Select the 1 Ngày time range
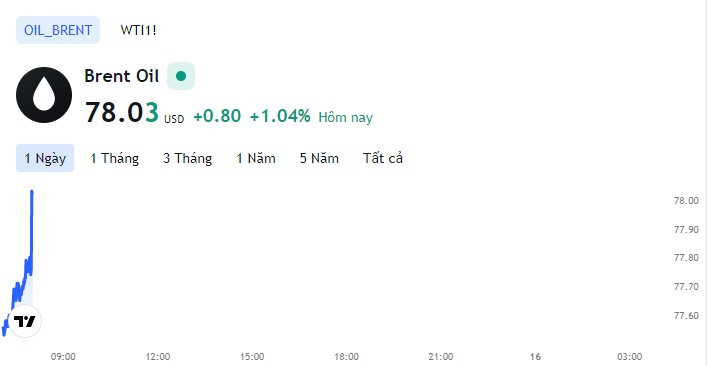Viewport: 707px width, 366px height. click(x=45, y=158)
